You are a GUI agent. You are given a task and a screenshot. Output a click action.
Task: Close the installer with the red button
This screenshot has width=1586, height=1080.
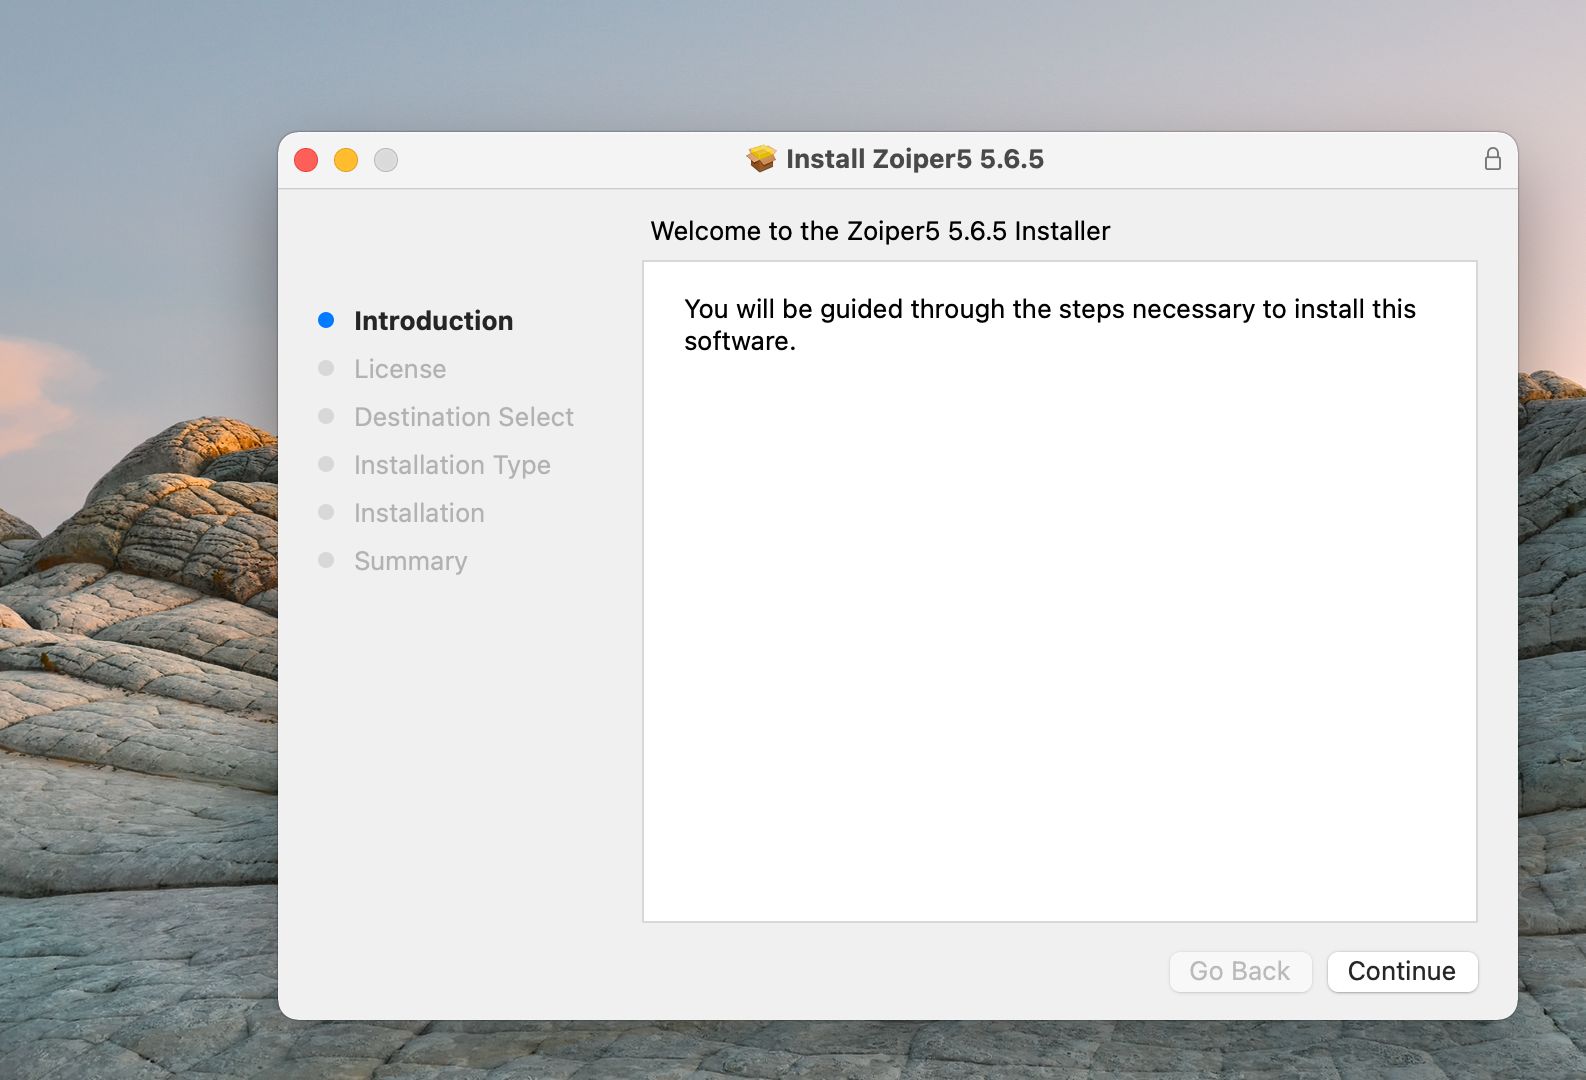click(306, 160)
